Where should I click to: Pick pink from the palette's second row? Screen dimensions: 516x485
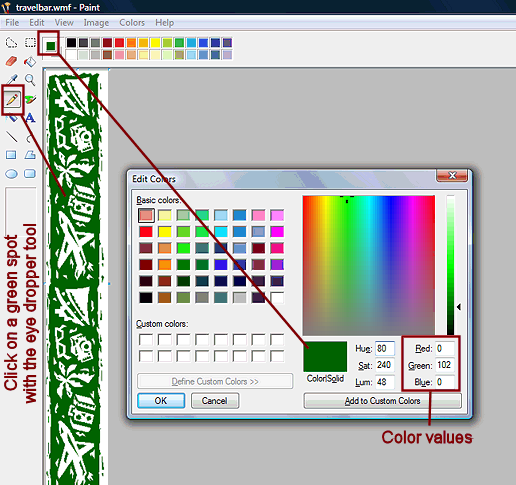point(119,55)
